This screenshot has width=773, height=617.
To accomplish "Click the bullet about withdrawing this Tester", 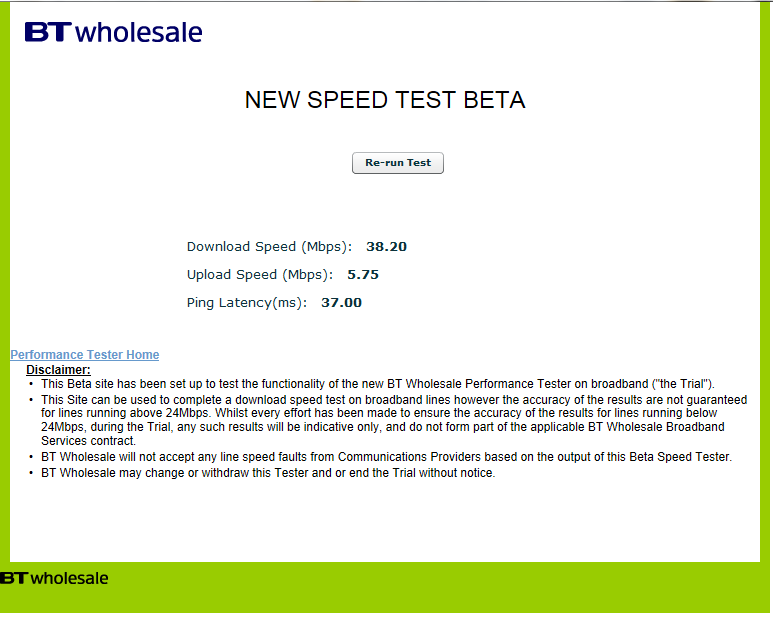I will 268,473.
